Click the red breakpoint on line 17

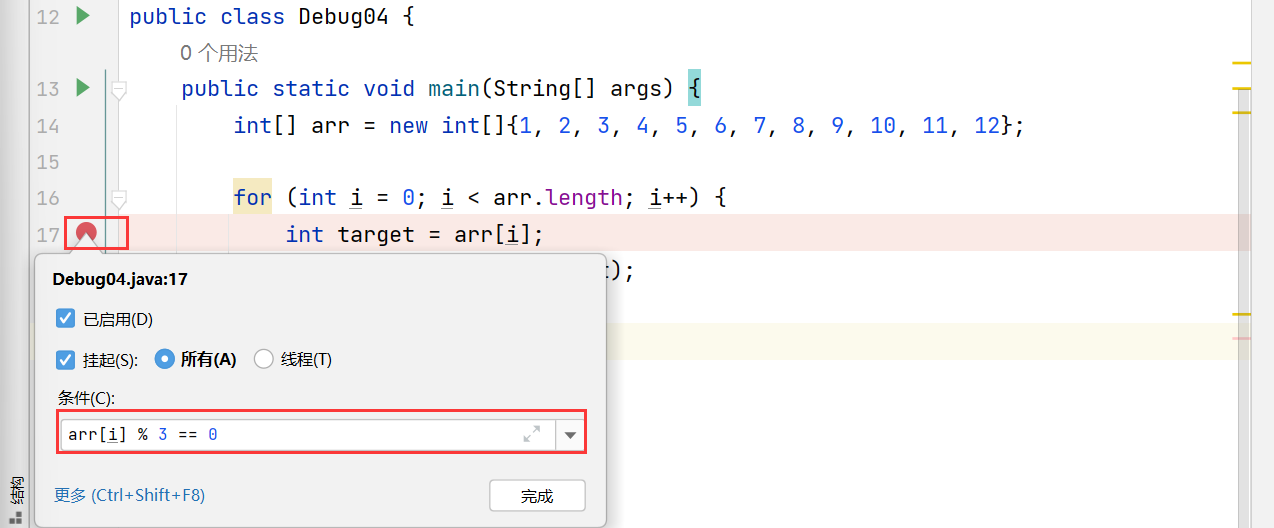point(87,233)
